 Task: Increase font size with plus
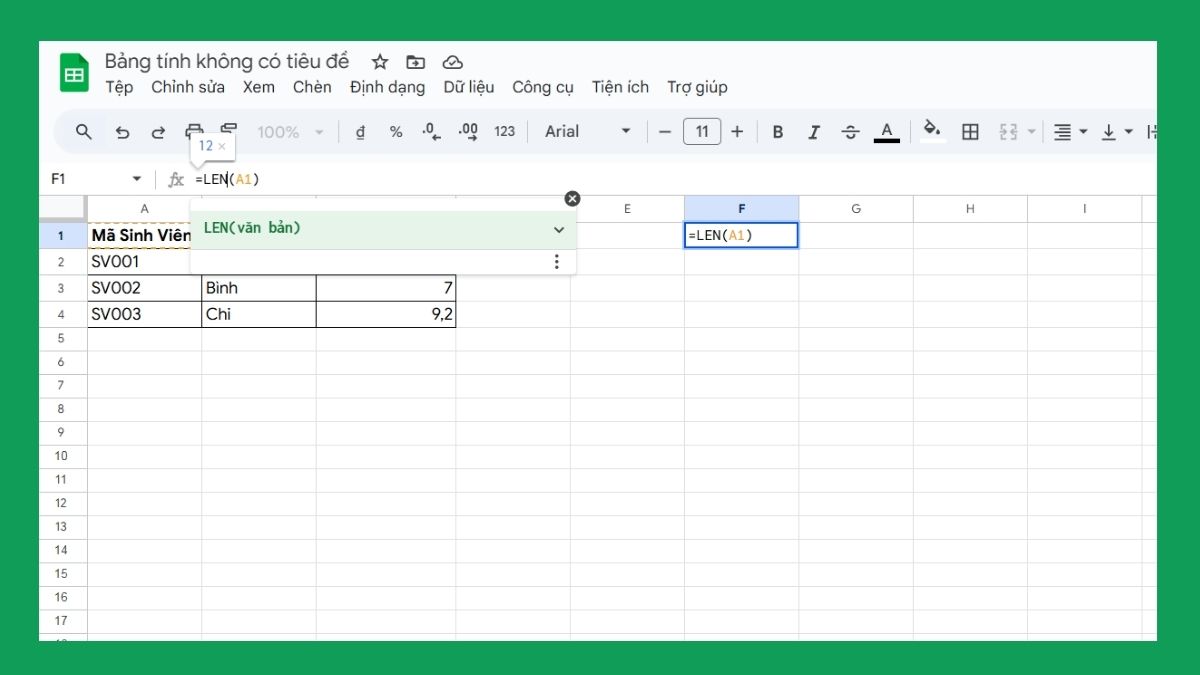pos(738,132)
